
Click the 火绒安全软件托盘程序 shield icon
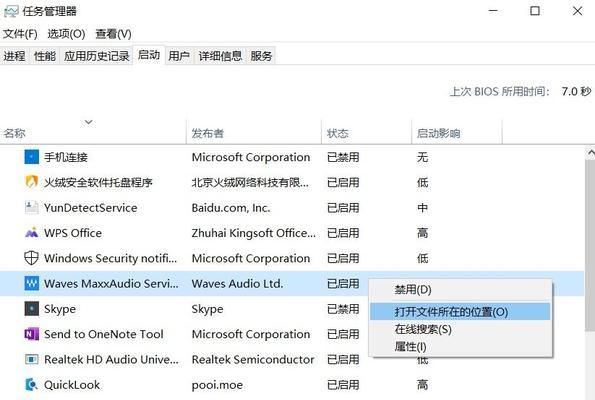tap(31, 182)
